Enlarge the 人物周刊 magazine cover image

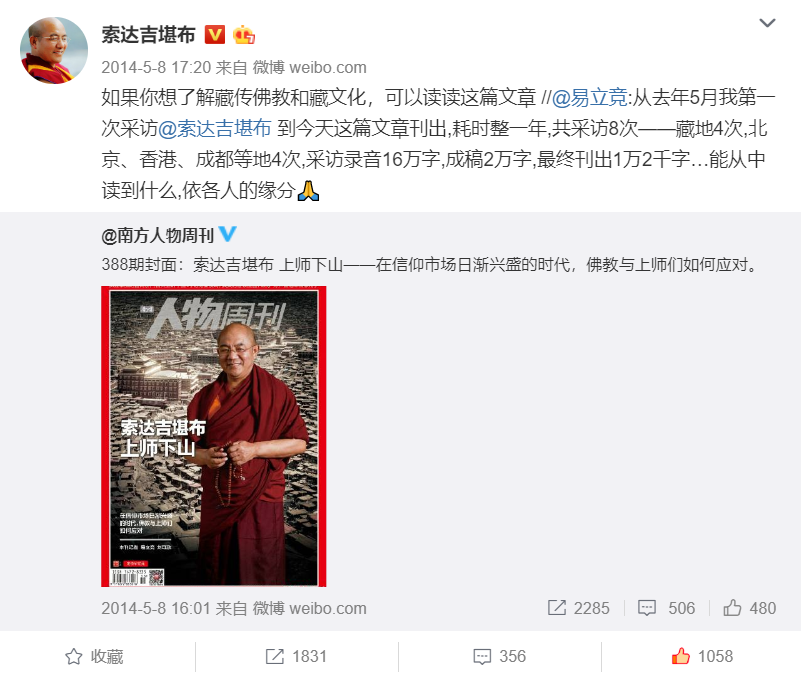click(x=214, y=436)
